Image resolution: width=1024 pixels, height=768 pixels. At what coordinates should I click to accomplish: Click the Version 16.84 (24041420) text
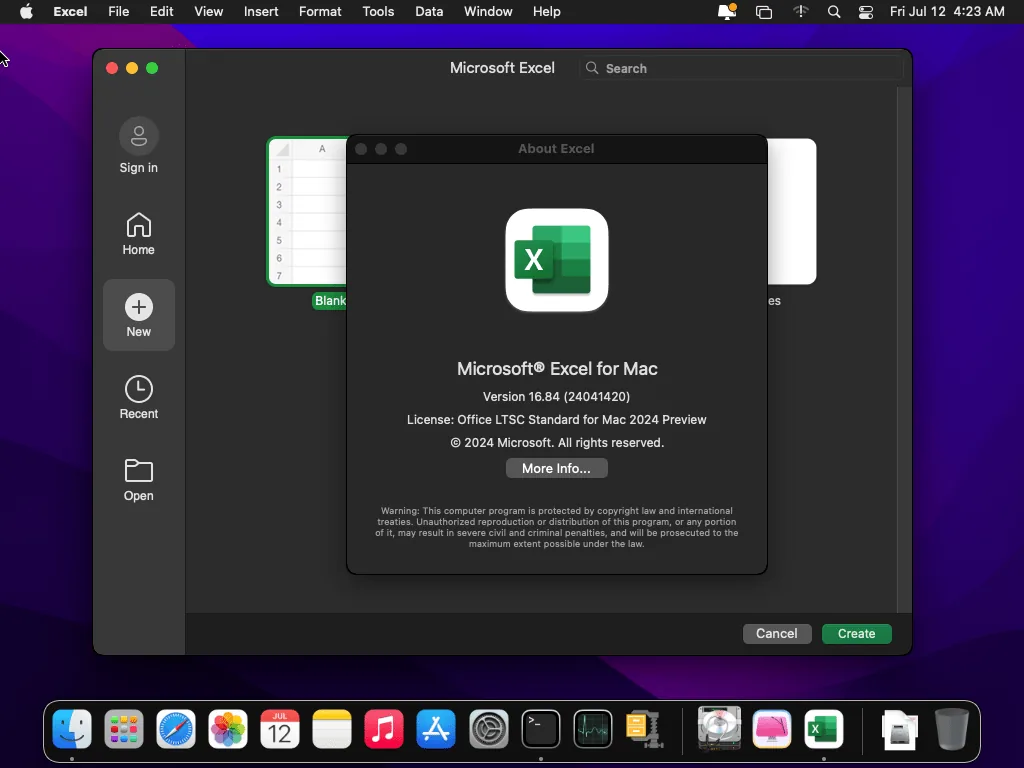click(556, 396)
